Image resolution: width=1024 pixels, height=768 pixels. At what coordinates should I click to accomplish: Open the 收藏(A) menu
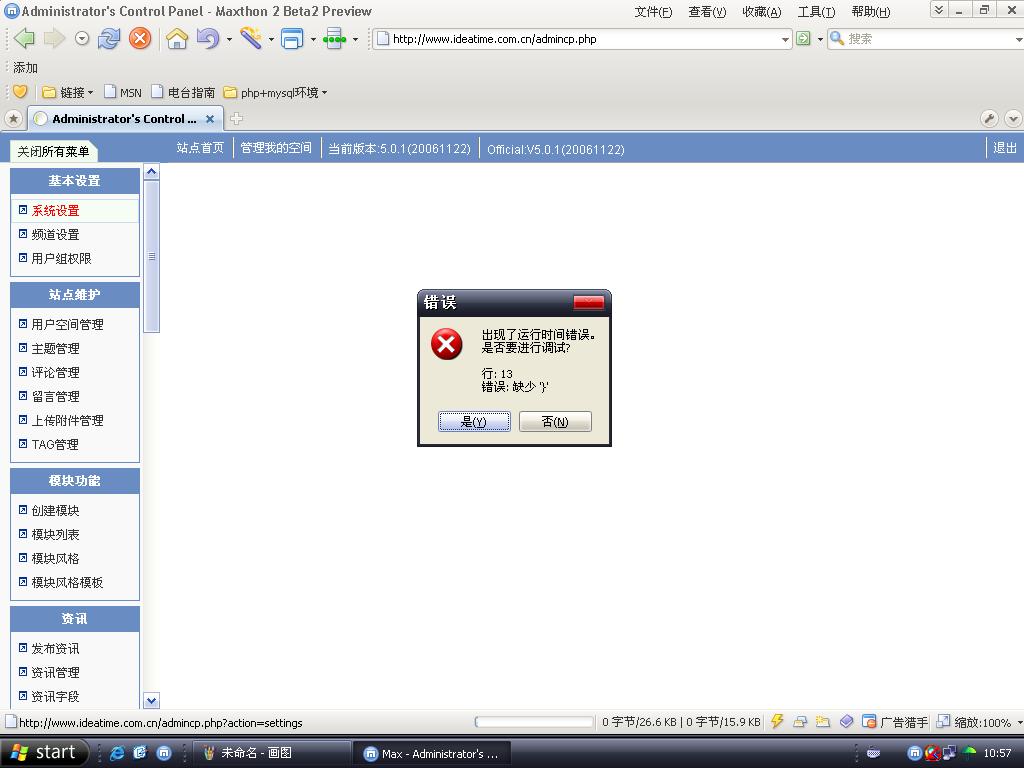click(761, 12)
